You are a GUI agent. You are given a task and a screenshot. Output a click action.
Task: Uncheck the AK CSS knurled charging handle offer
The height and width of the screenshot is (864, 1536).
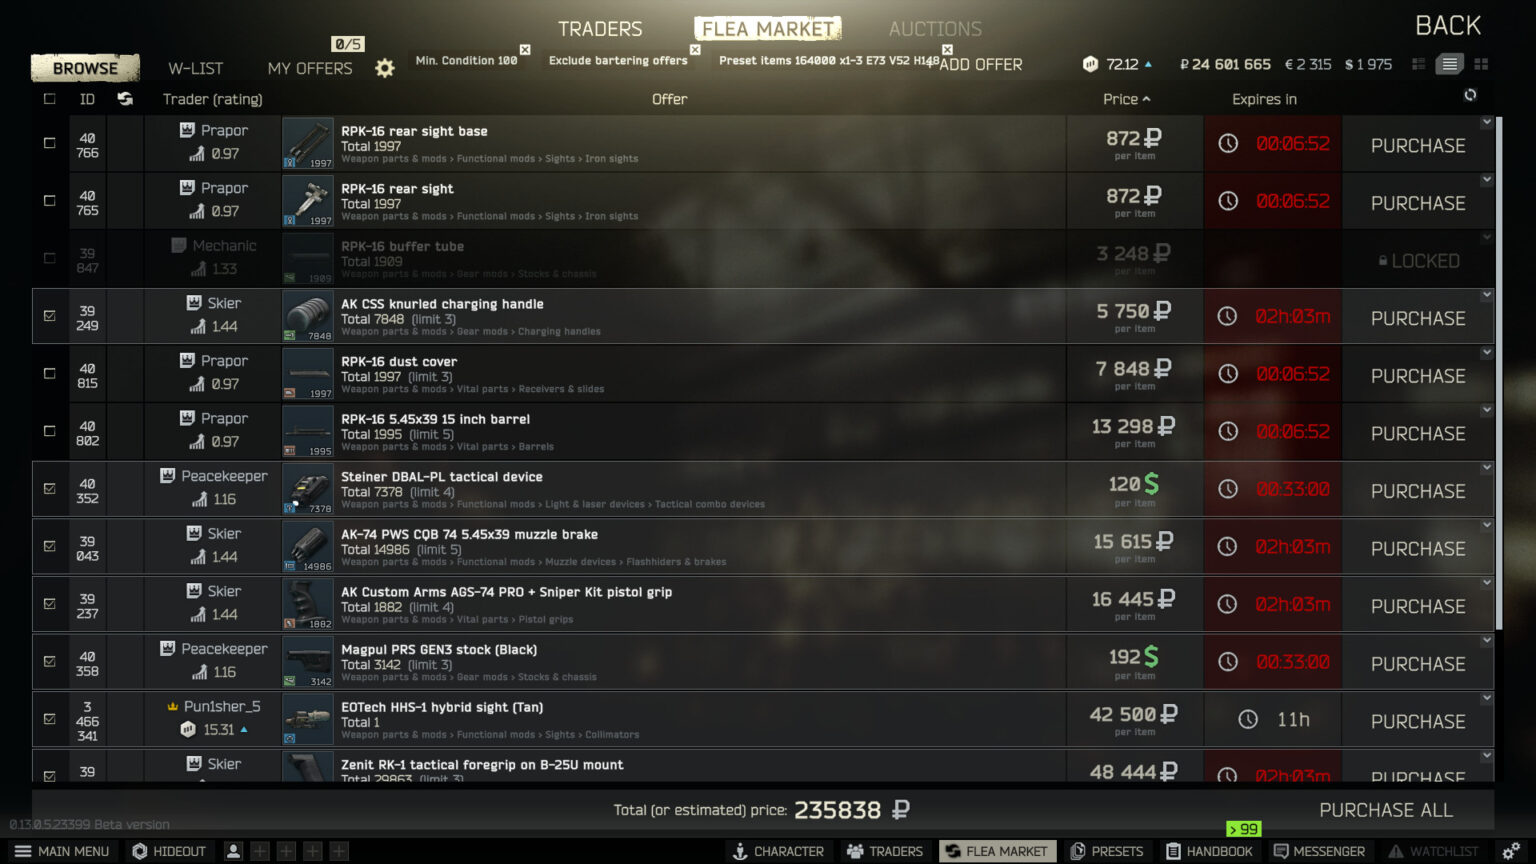(49, 316)
